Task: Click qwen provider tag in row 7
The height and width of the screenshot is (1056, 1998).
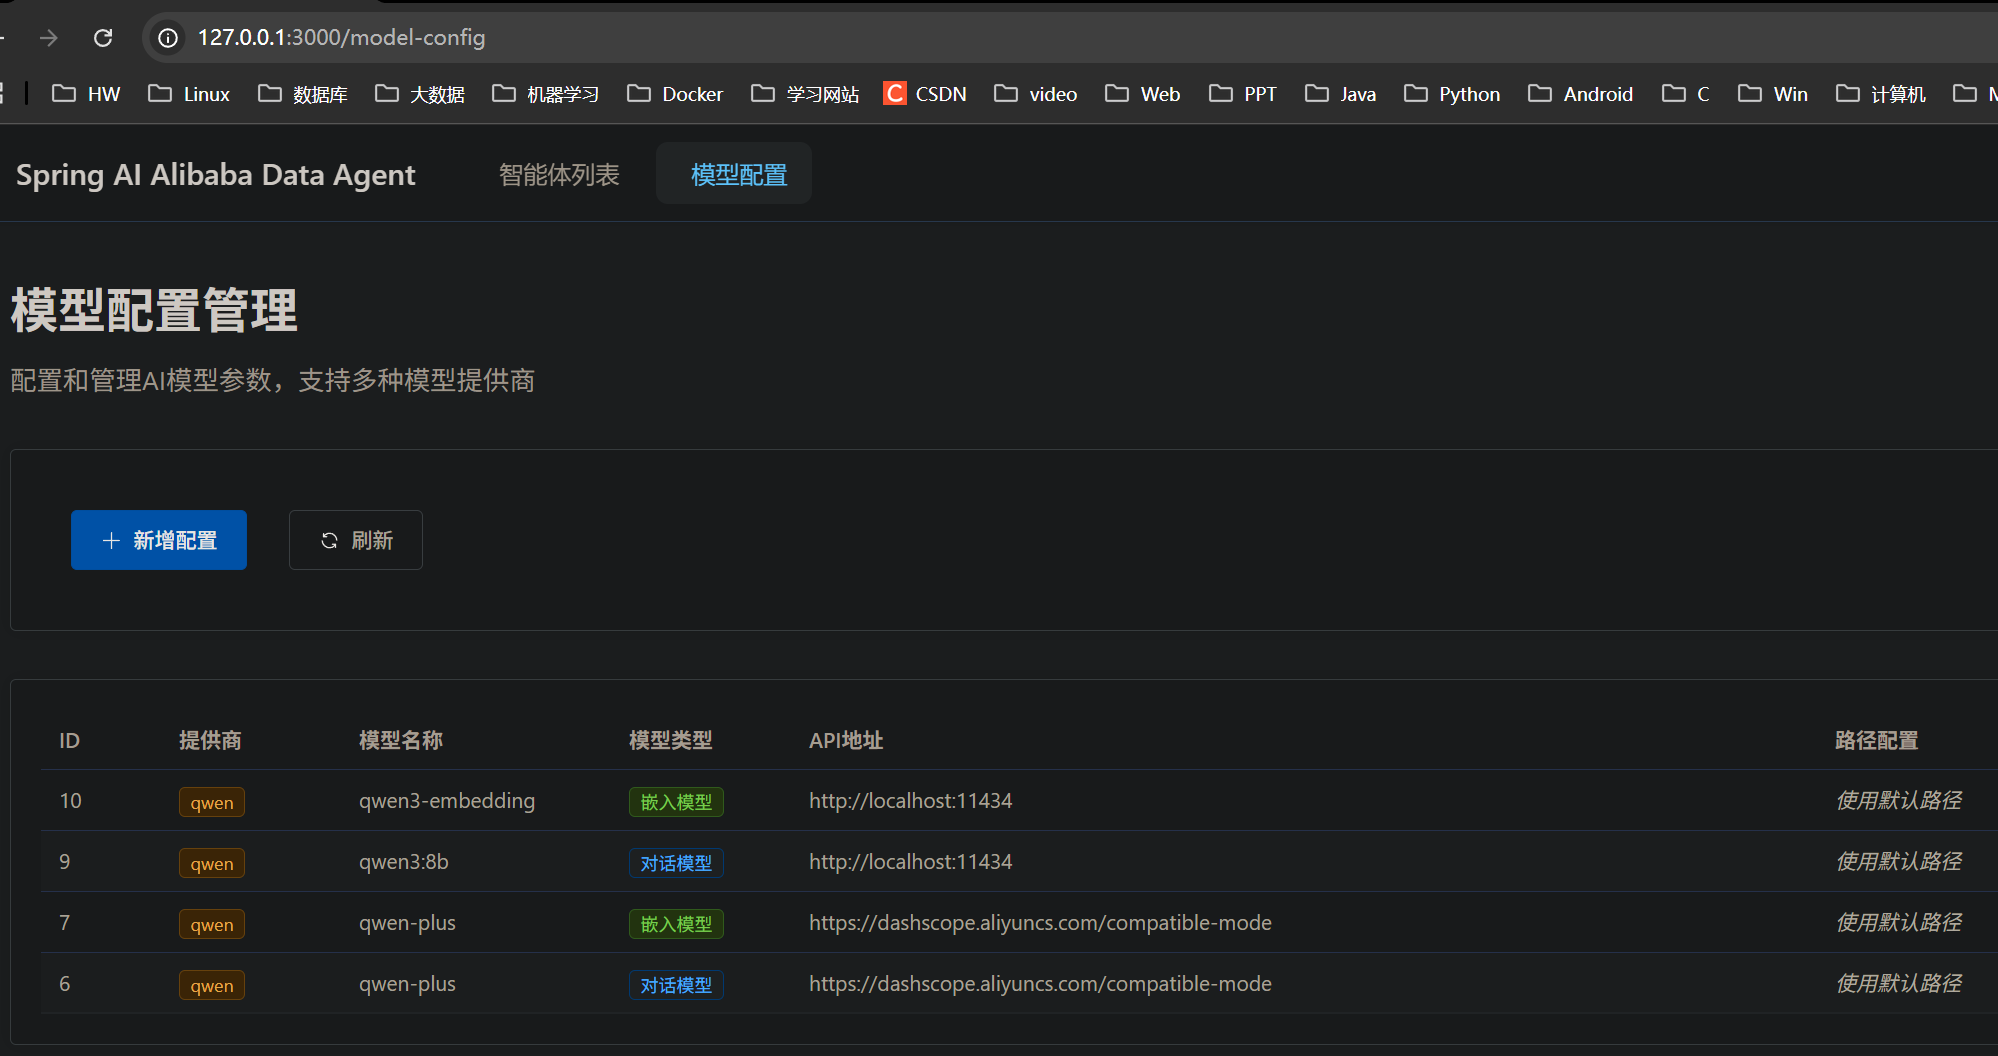Action: click(212, 924)
